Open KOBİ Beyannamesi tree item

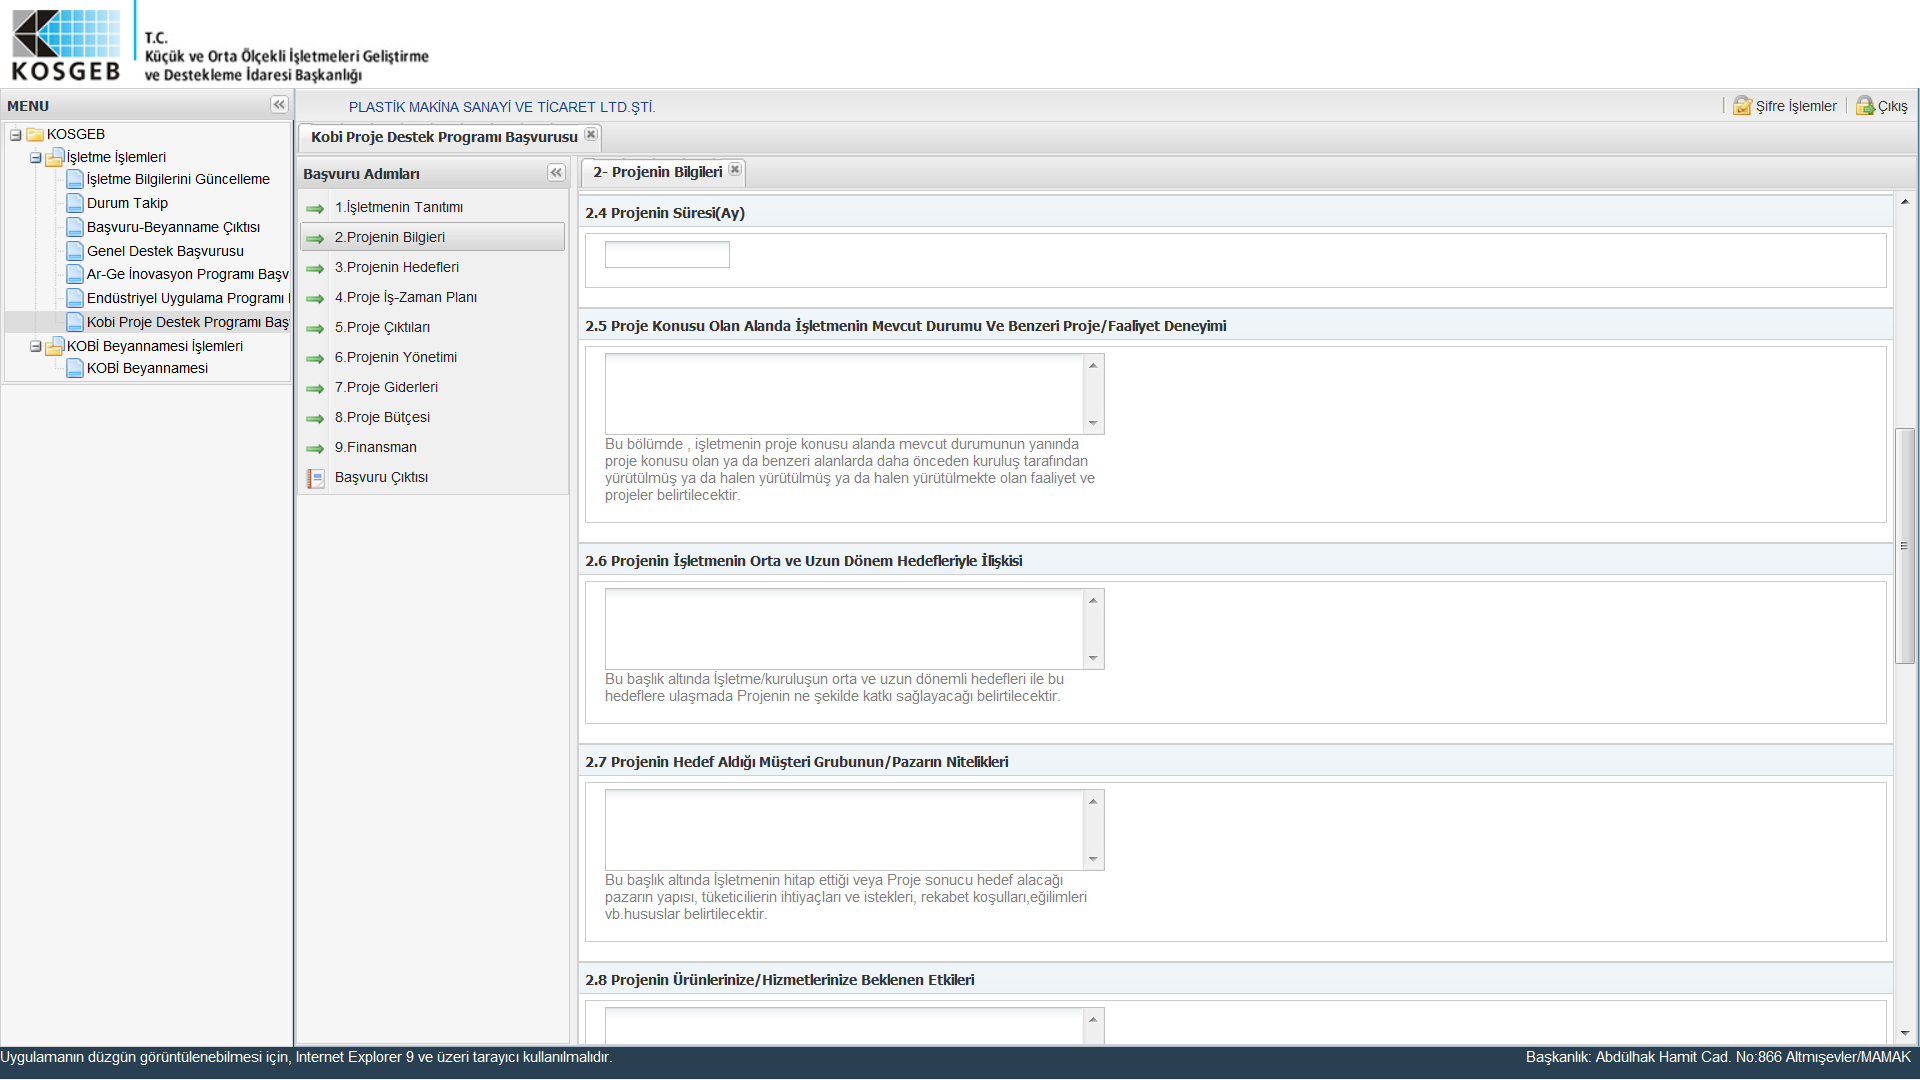pos(147,368)
